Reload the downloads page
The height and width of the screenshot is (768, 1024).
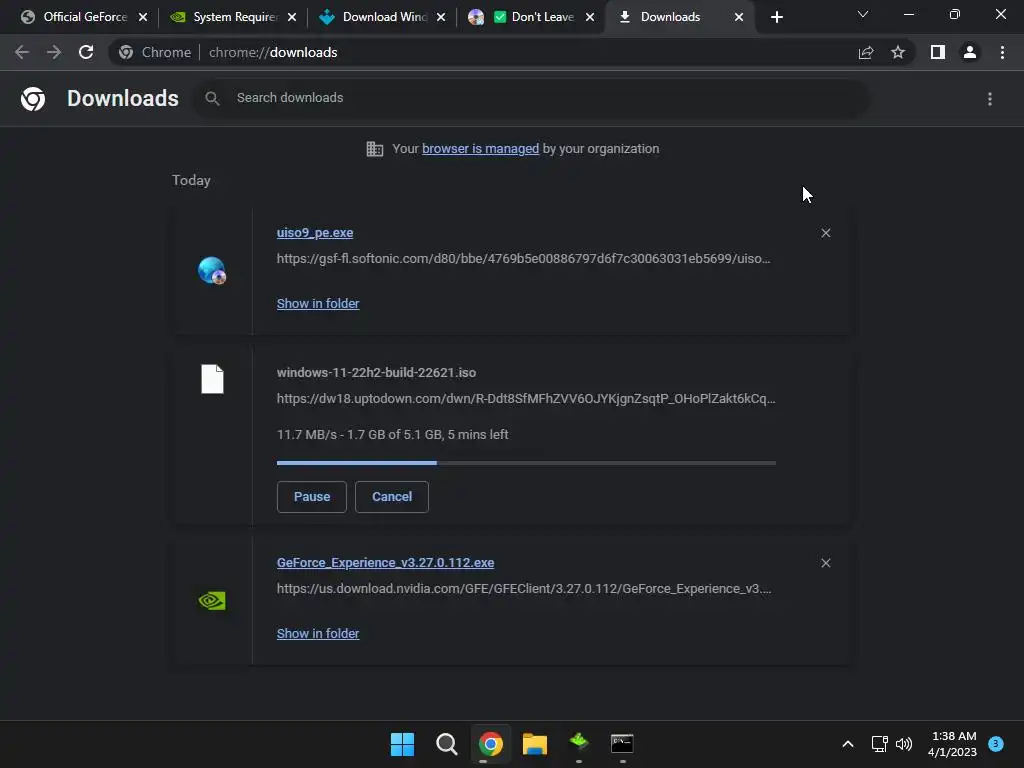86,52
